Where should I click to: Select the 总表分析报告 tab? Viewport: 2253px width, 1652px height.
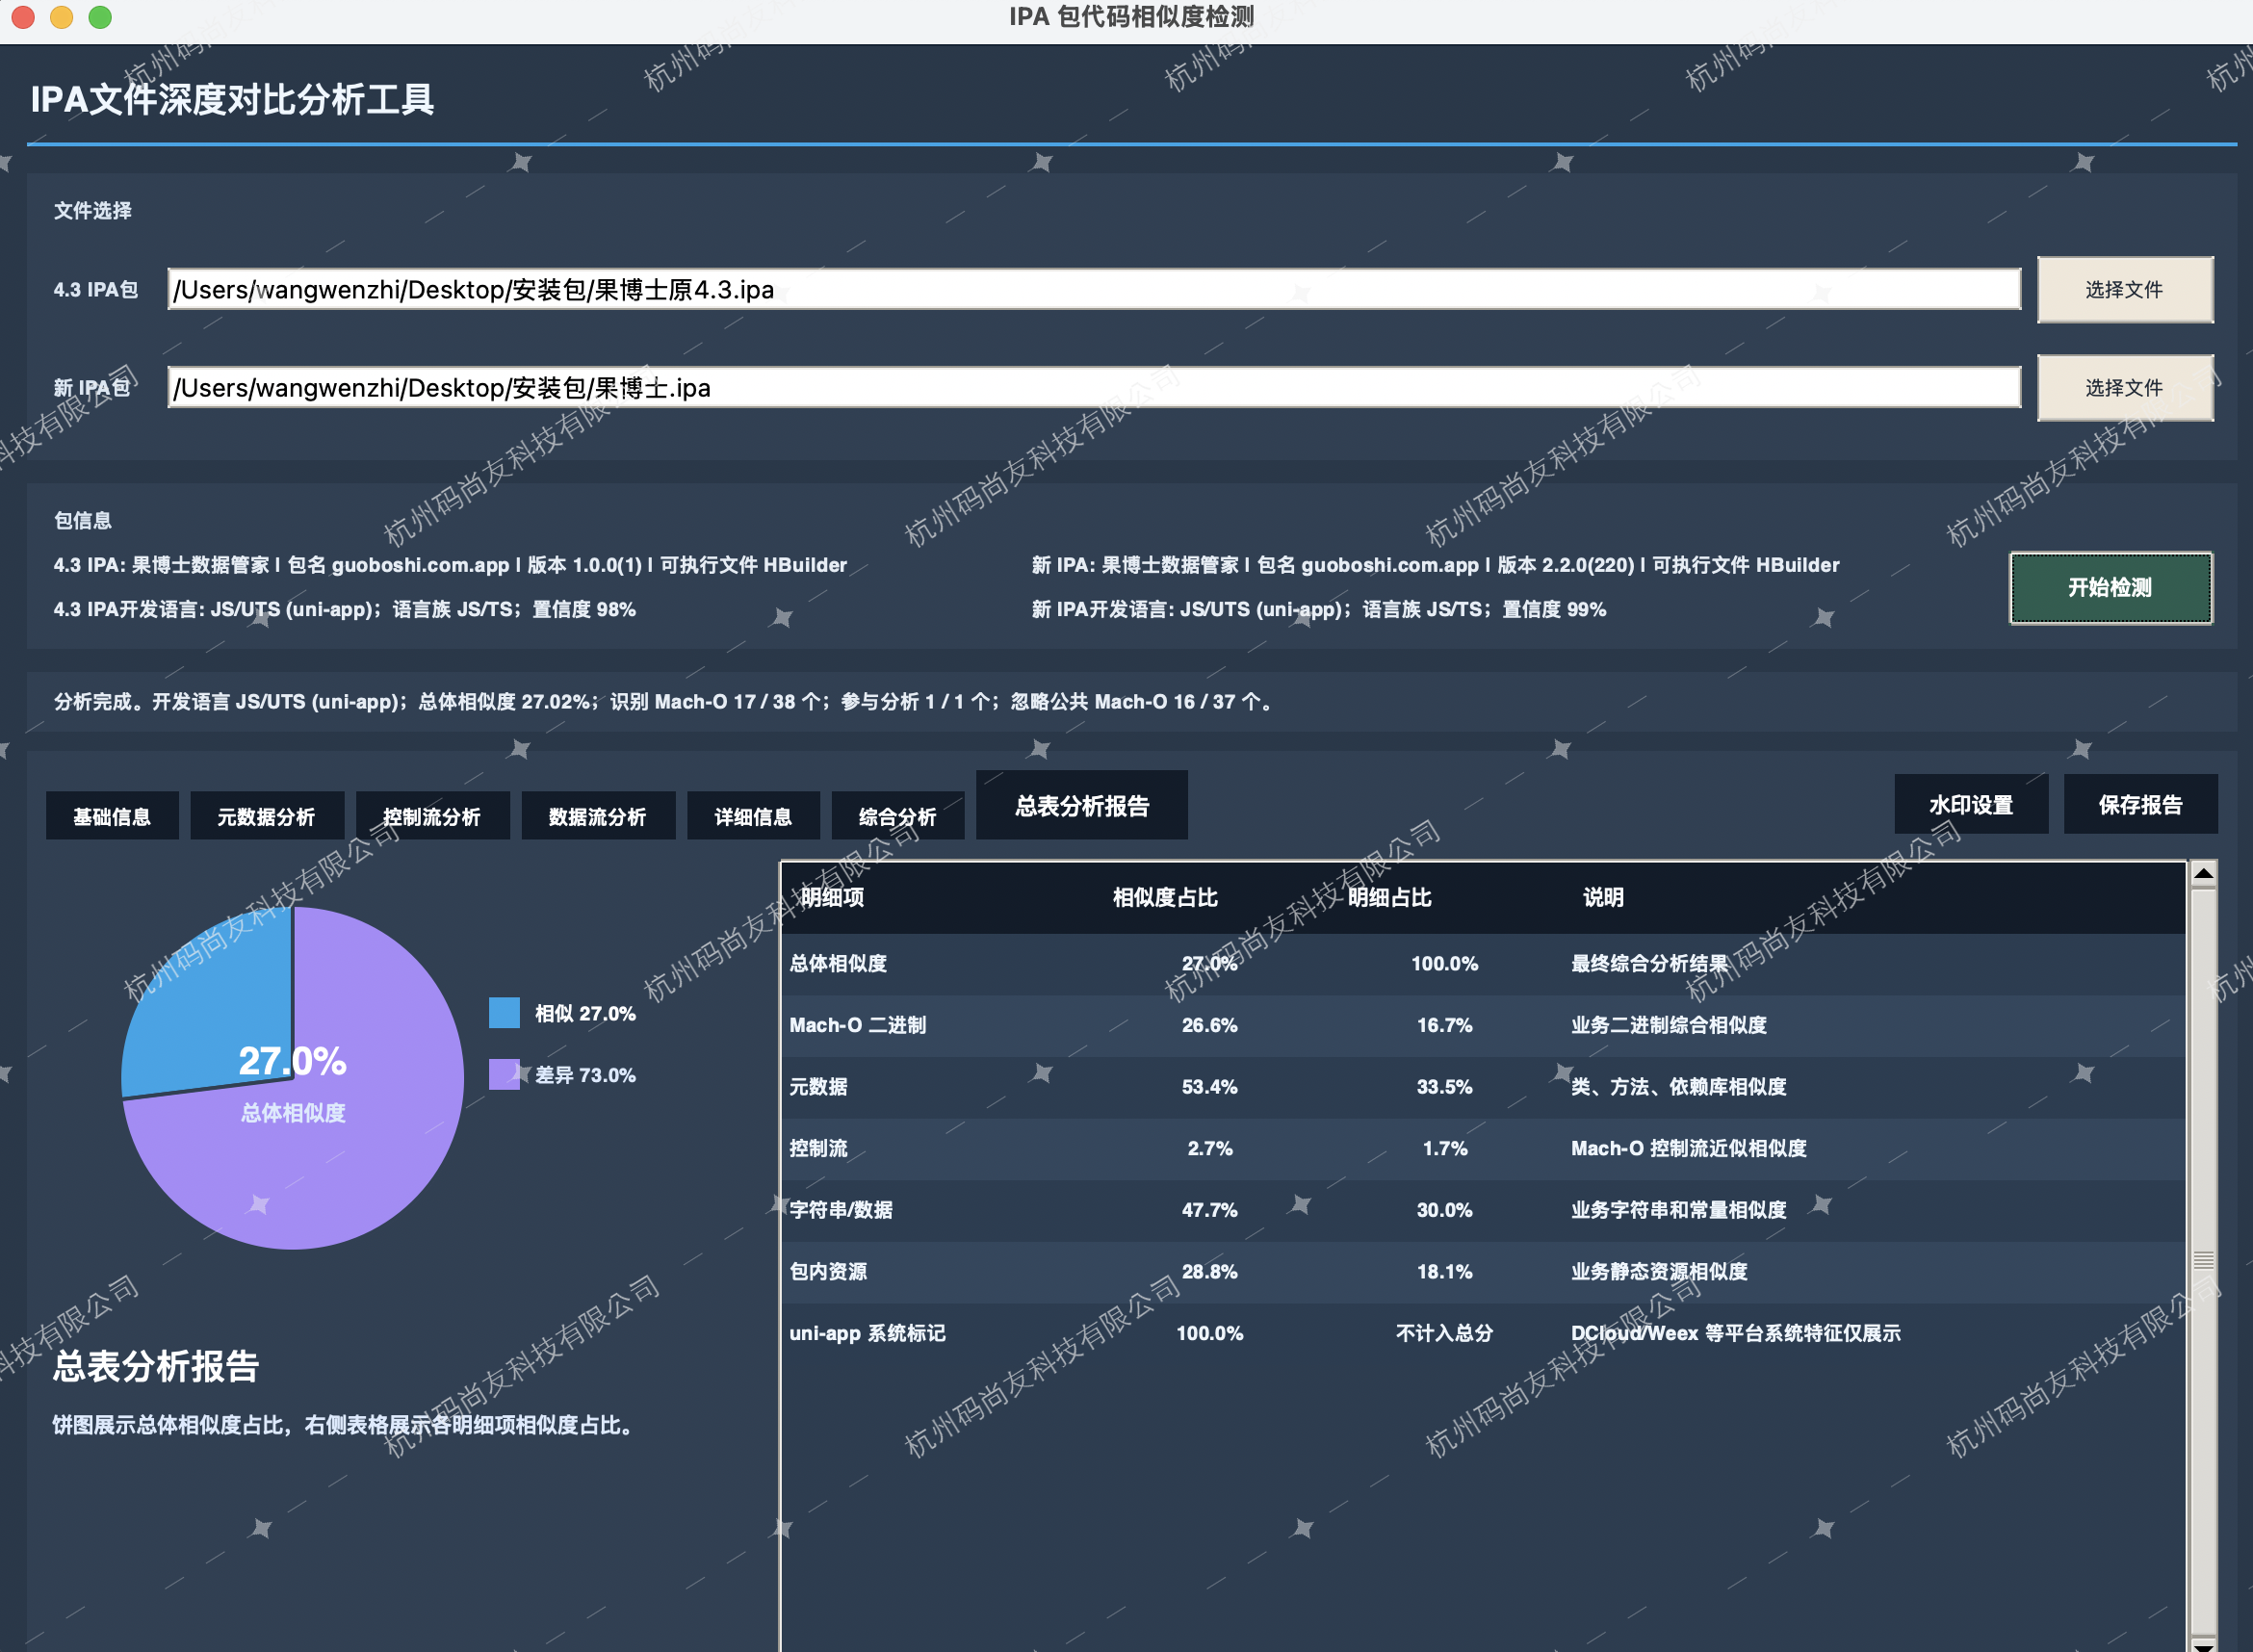(x=1082, y=805)
